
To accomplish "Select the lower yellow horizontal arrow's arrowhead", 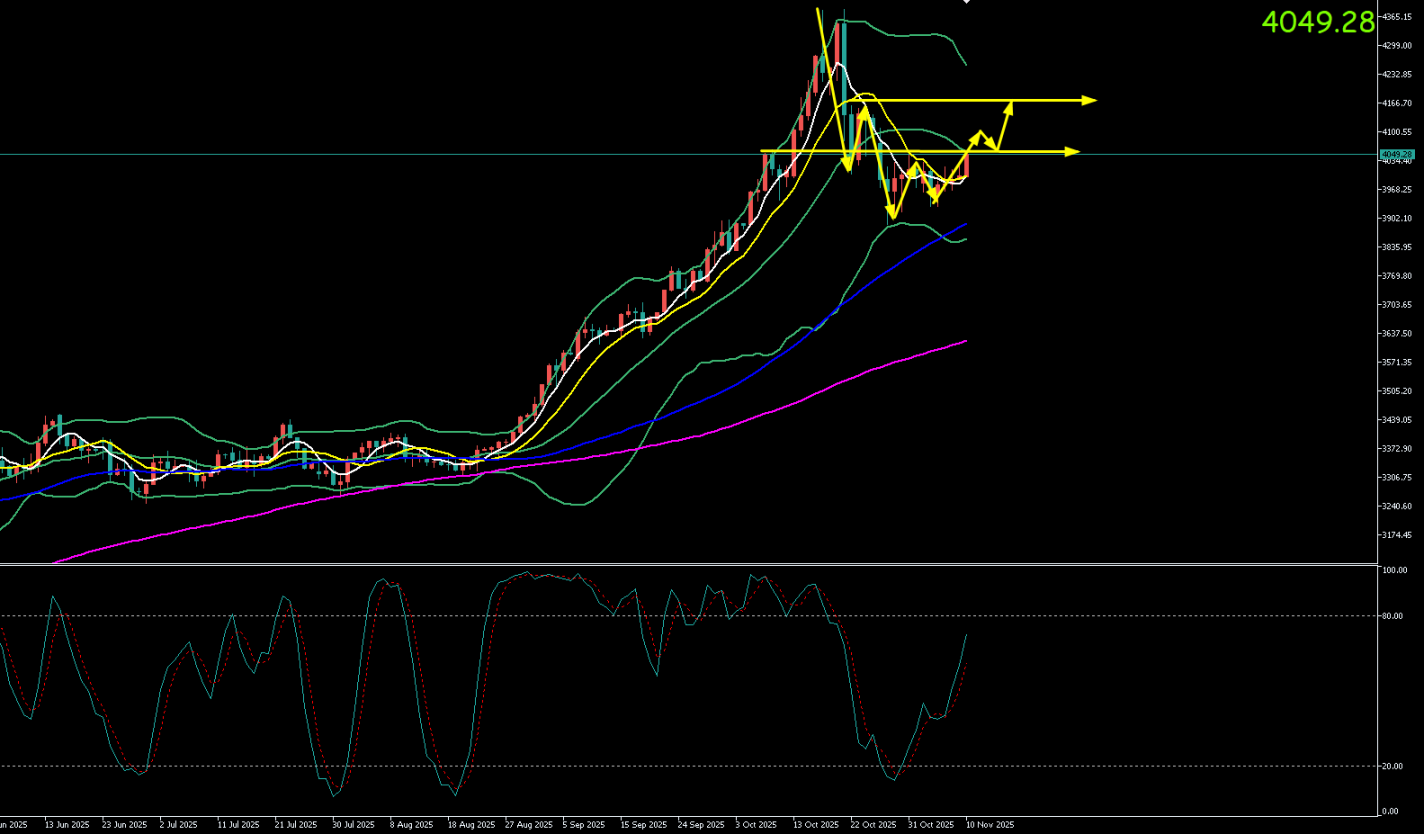I will coord(1074,151).
